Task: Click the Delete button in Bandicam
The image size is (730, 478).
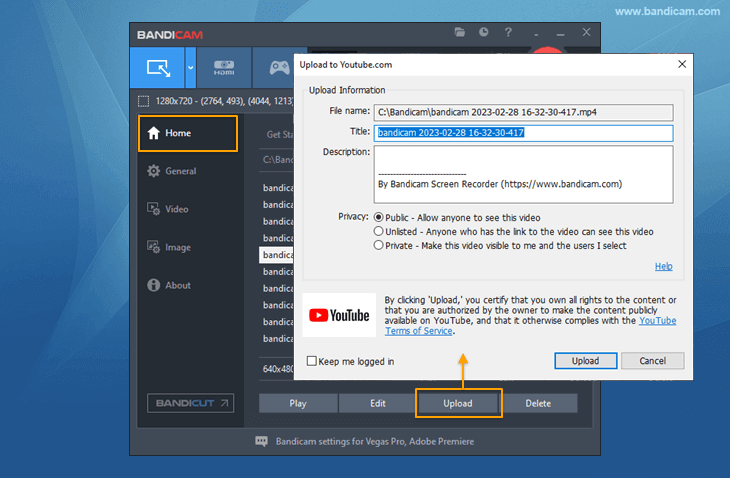Action: coord(538,404)
